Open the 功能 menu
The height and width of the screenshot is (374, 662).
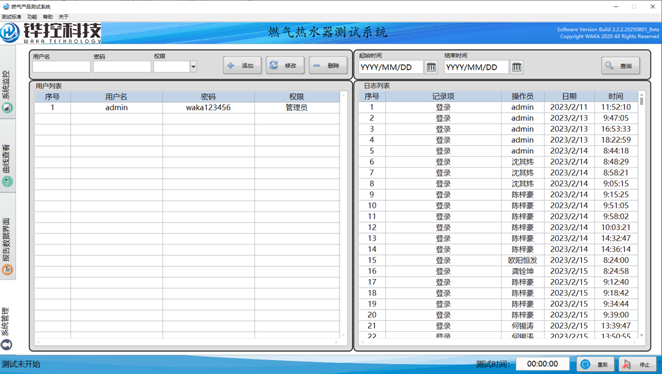point(32,16)
